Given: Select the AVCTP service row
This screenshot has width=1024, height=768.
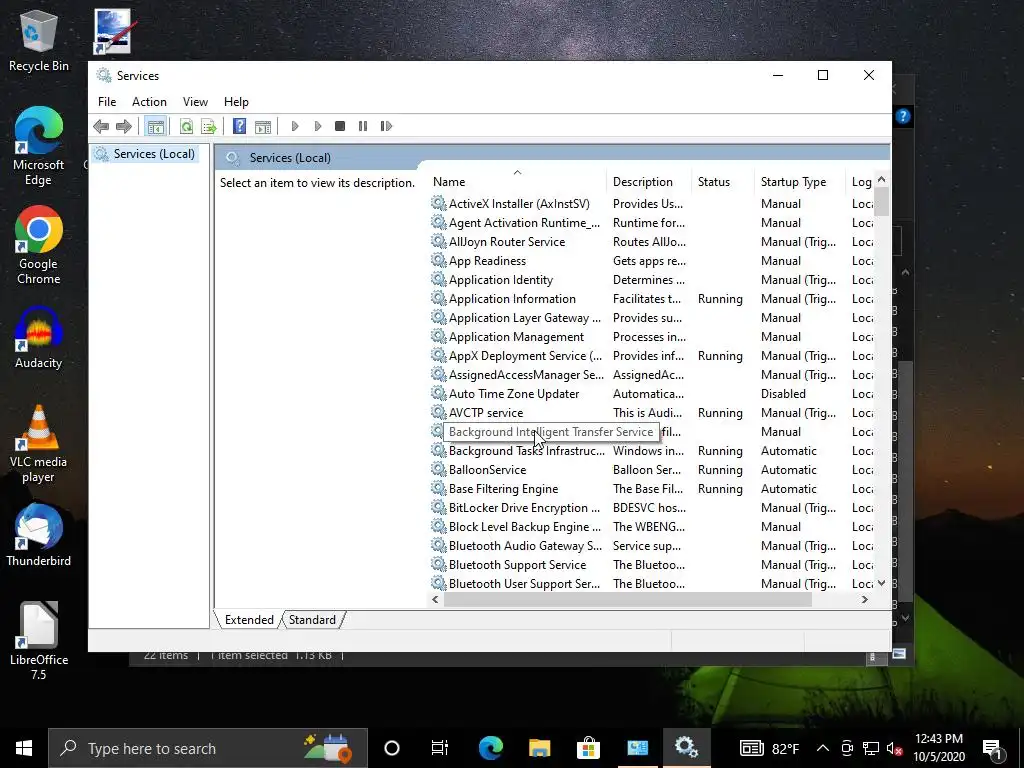Looking at the screenshot, I should point(486,413).
